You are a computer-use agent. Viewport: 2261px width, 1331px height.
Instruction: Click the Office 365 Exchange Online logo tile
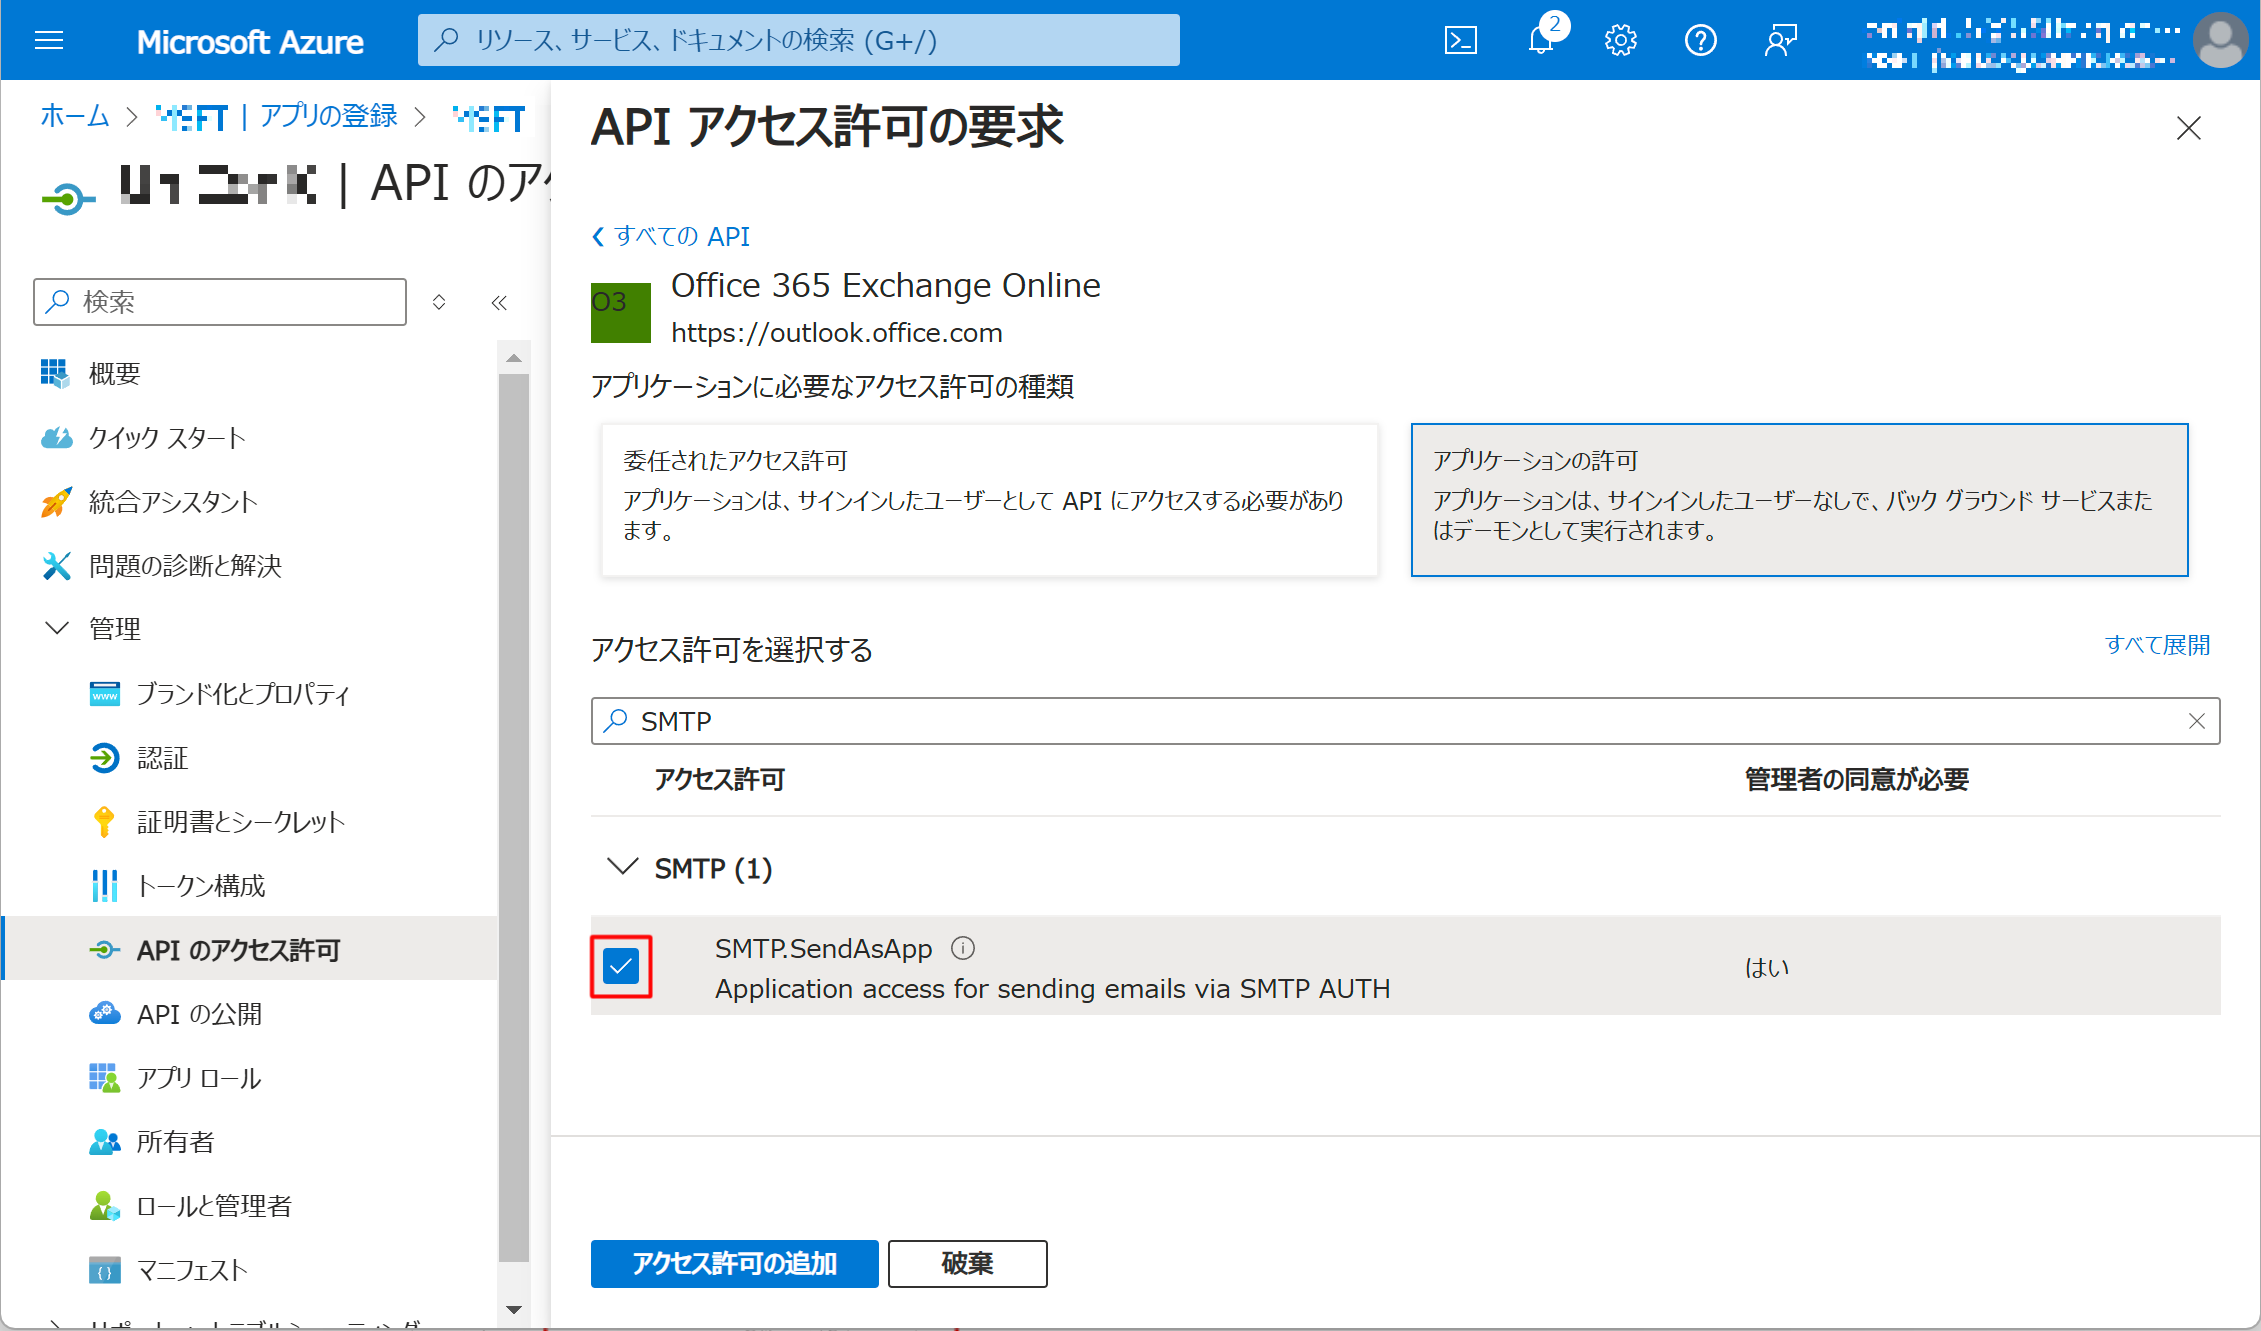click(x=621, y=312)
